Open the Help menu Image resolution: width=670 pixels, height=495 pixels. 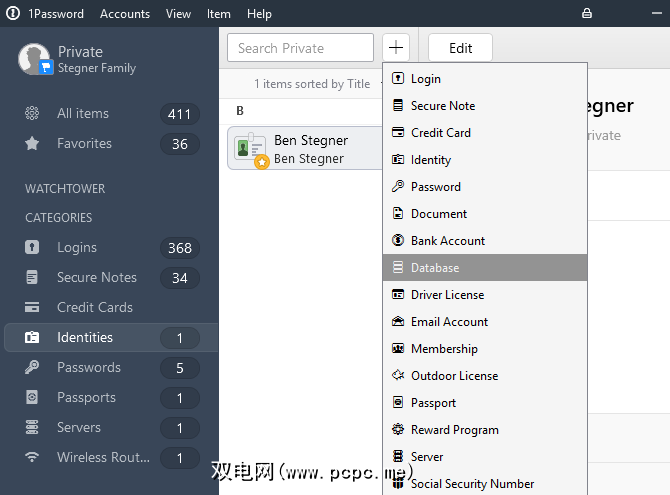[x=259, y=14]
